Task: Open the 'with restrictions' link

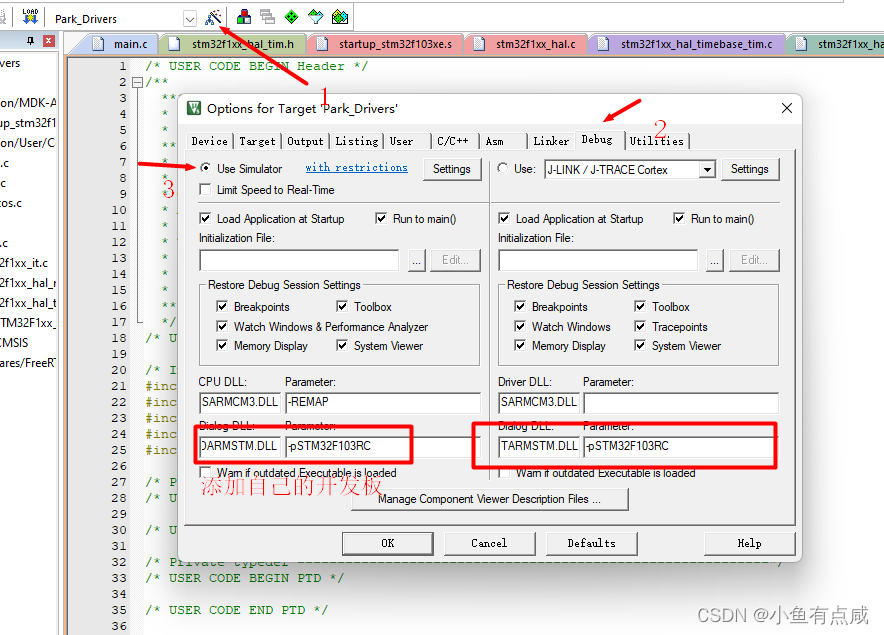Action: tap(356, 167)
